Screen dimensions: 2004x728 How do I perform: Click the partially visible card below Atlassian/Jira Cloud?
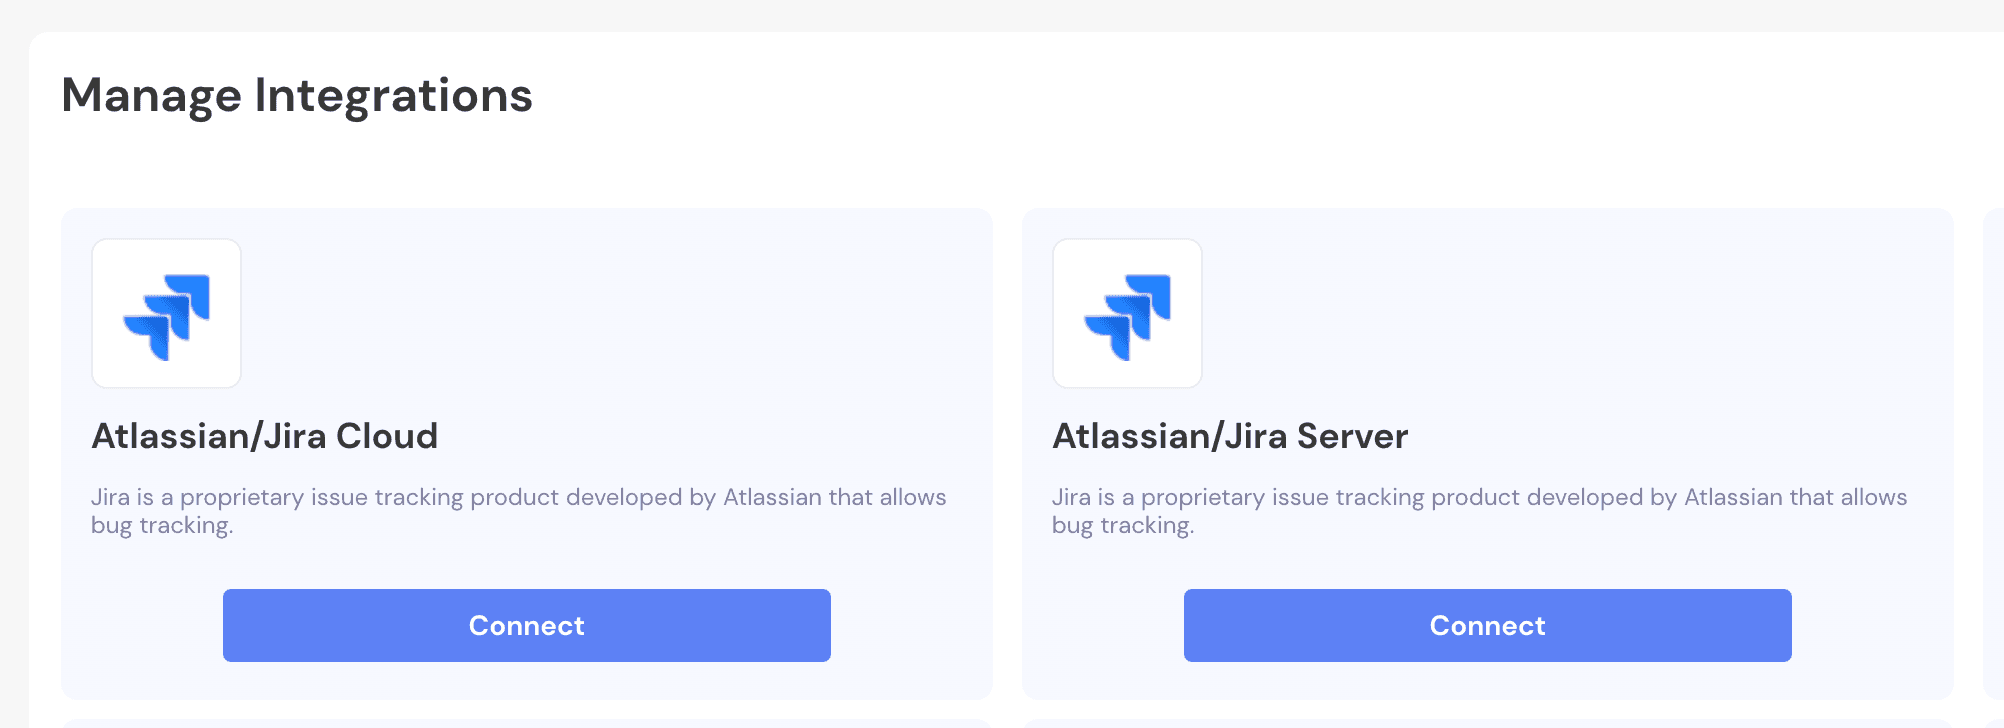(x=527, y=722)
